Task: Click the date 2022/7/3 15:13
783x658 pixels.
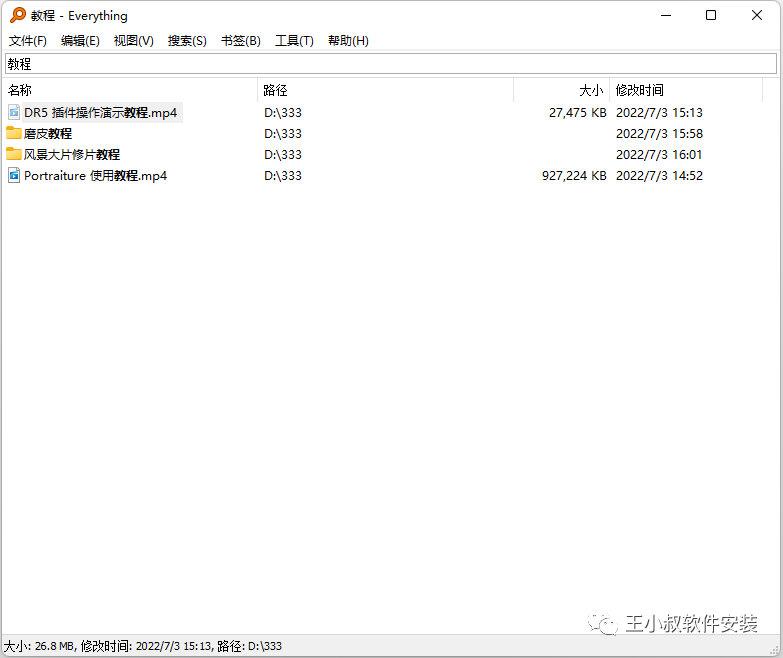Action: [x=659, y=113]
